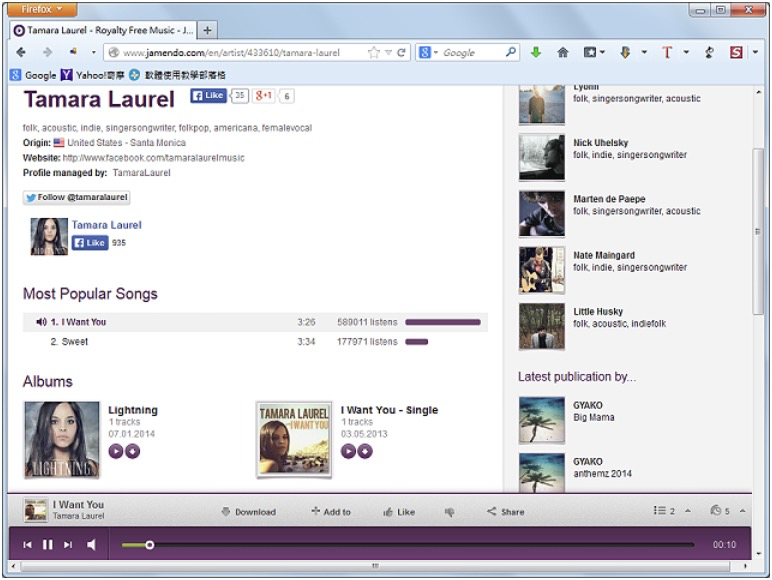Select the Tamara Laurel browser tab
772x580 pixels.
[x=103, y=31]
